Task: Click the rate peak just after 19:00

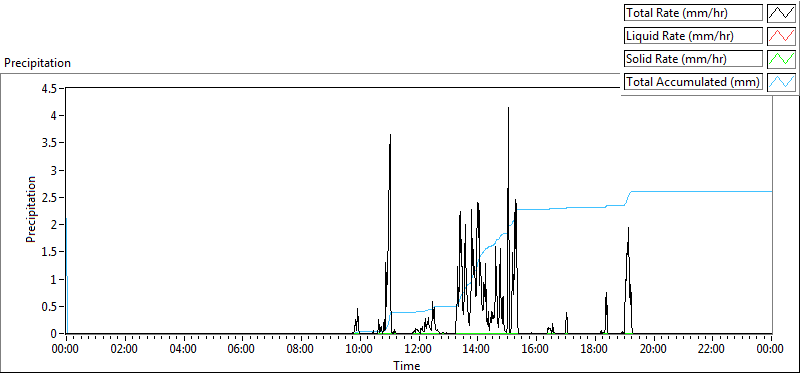Action: point(629,229)
